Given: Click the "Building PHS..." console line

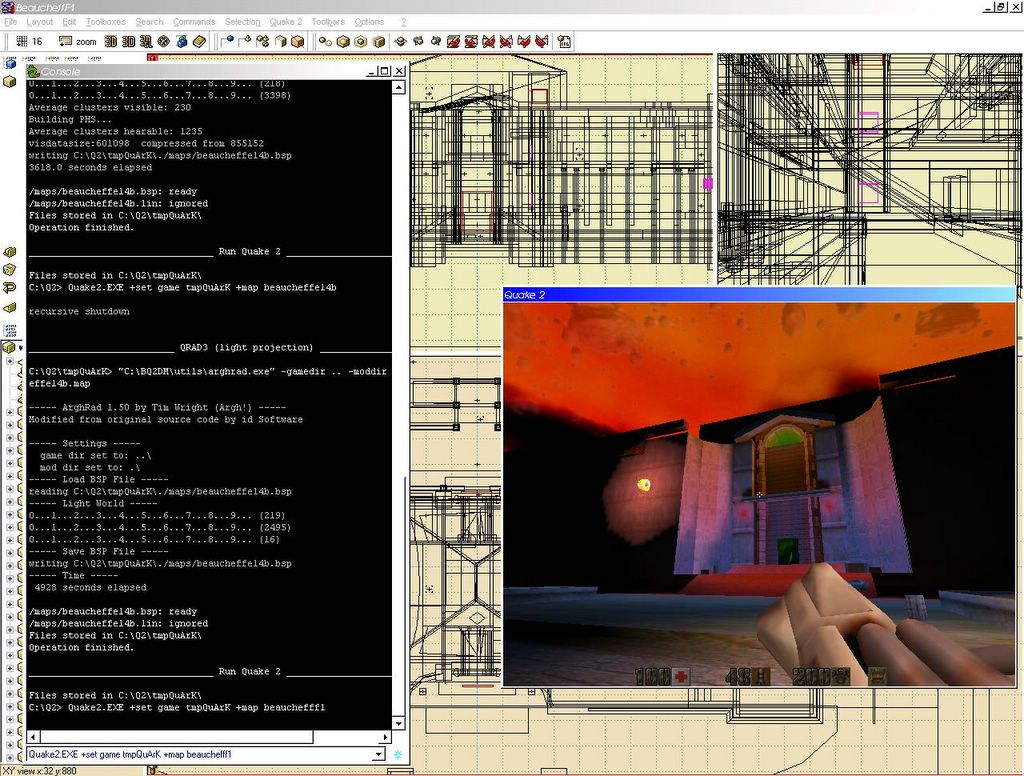Looking at the screenshot, I should [x=70, y=120].
